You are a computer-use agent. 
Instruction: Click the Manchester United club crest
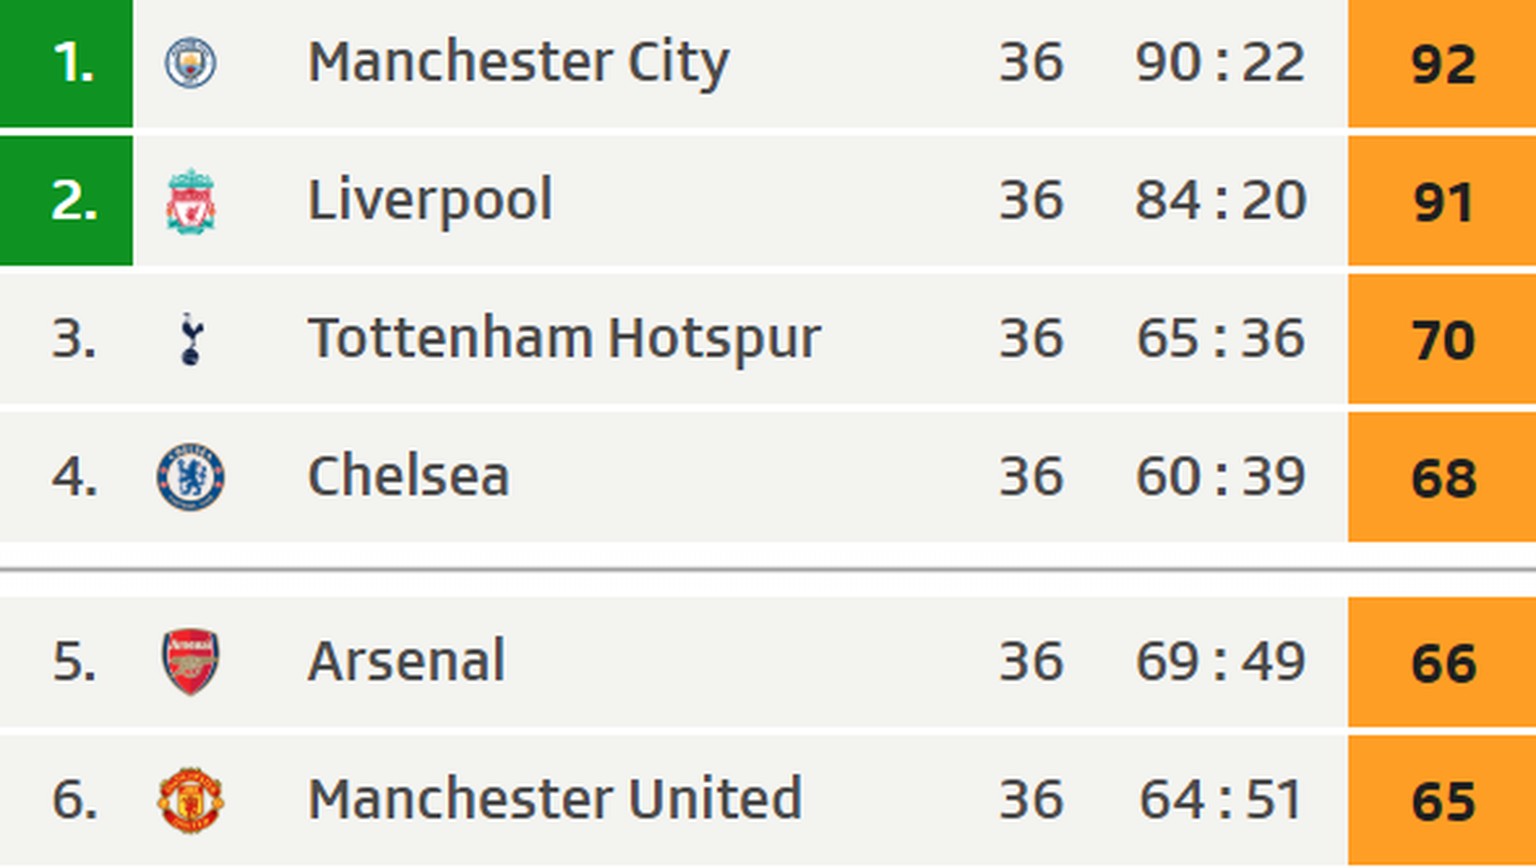(190, 800)
